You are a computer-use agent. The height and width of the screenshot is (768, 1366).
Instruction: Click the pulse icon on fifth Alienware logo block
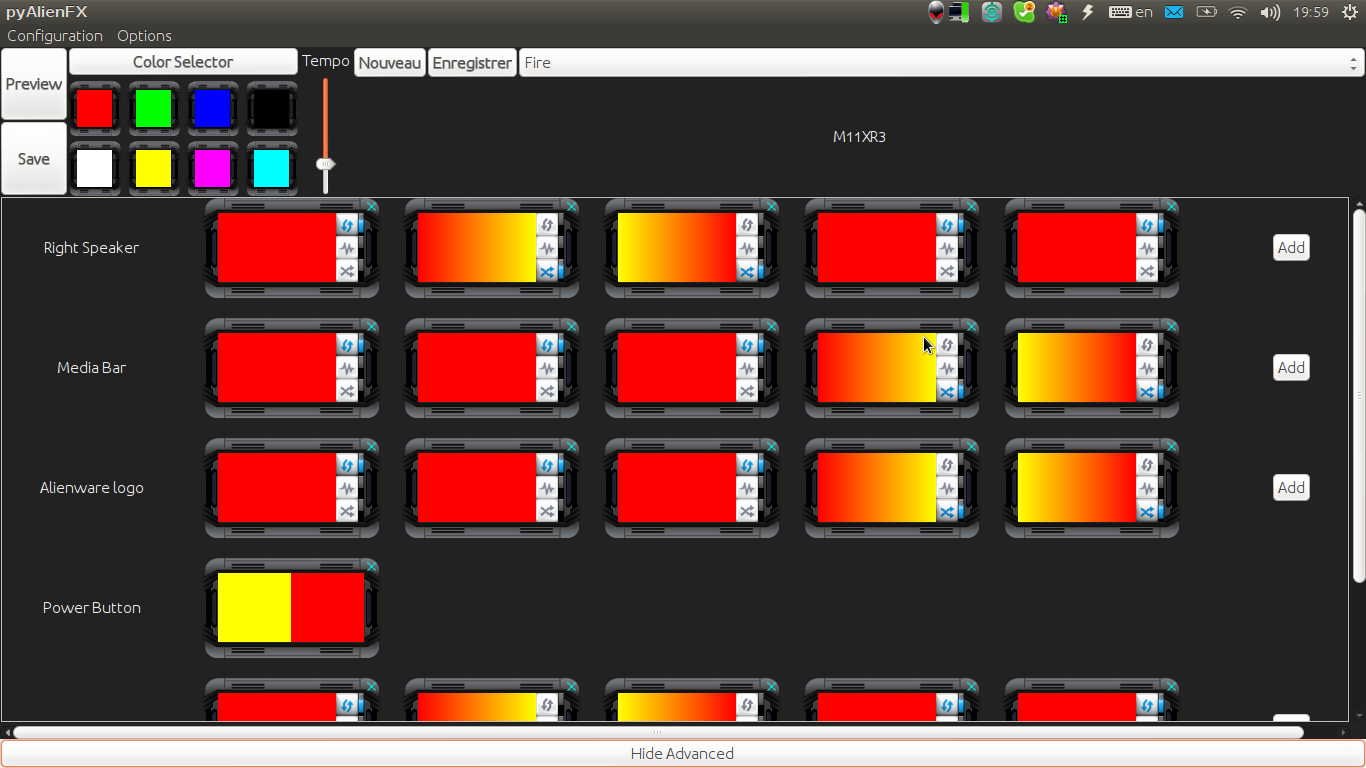pos(1147,488)
